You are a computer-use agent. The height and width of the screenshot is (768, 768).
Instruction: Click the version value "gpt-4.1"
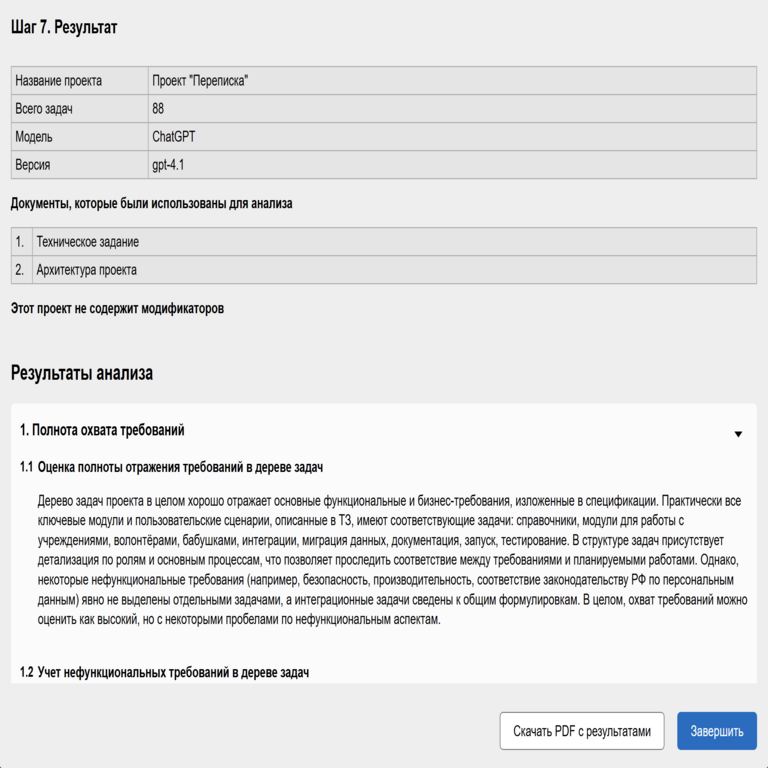168,164
